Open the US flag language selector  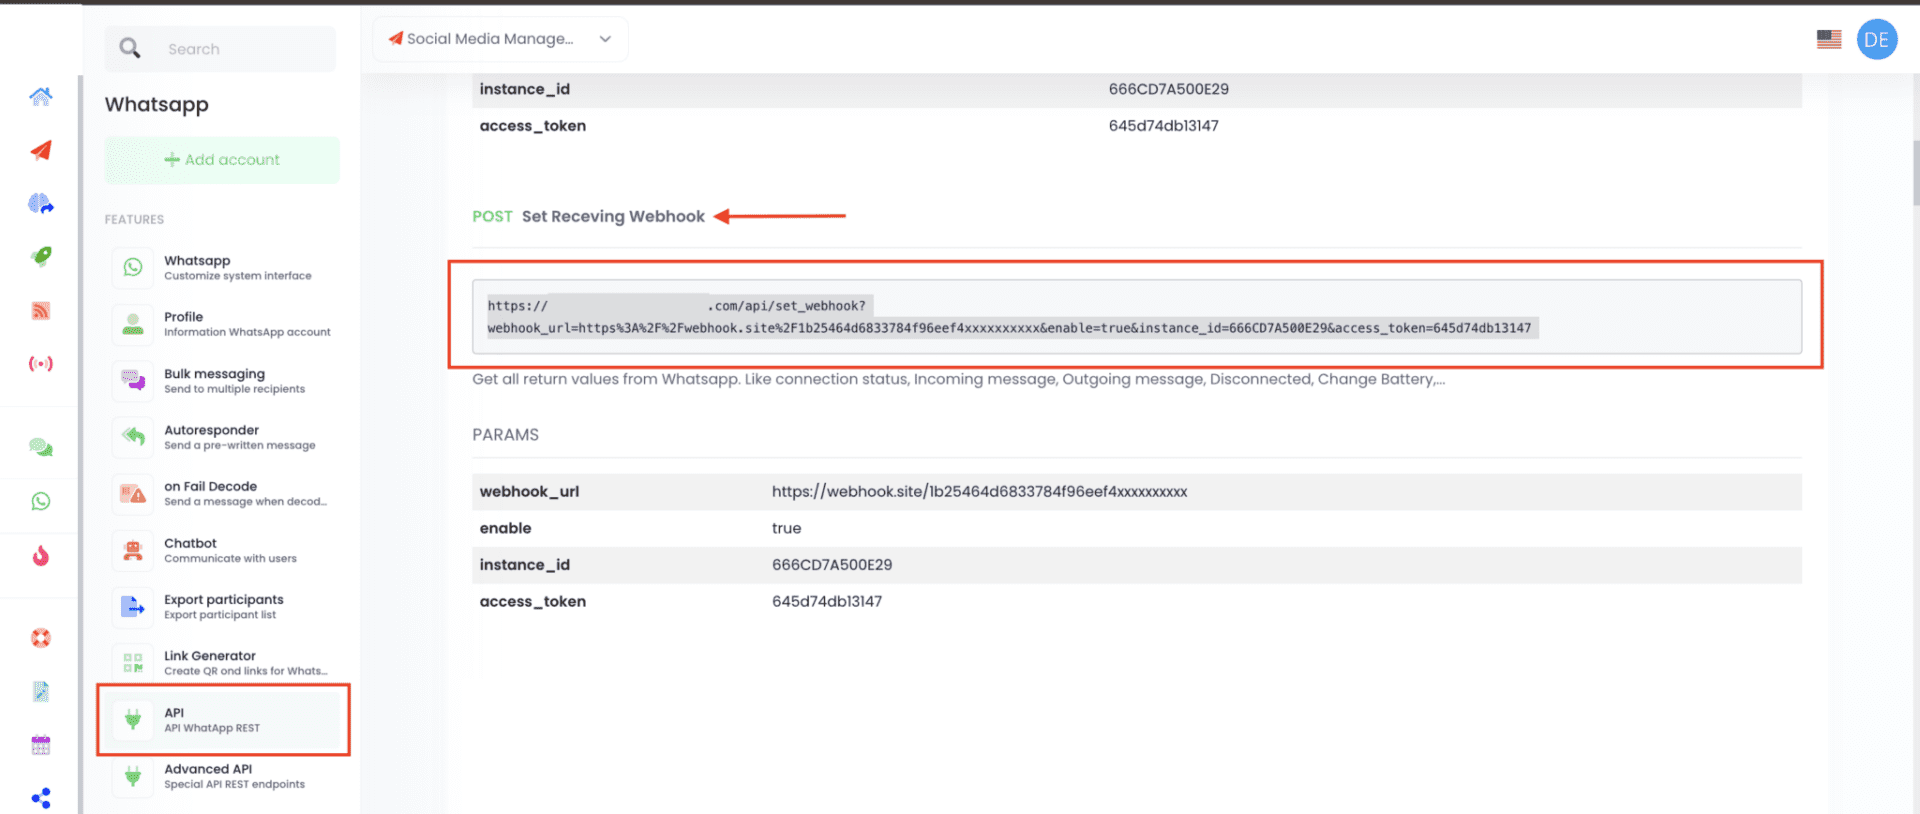point(1829,40)
